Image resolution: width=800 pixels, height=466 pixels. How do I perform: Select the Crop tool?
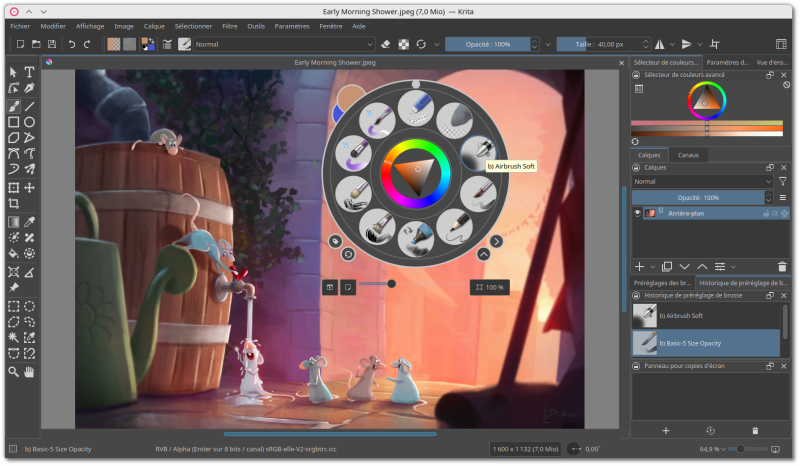click(x=14, y=204)
